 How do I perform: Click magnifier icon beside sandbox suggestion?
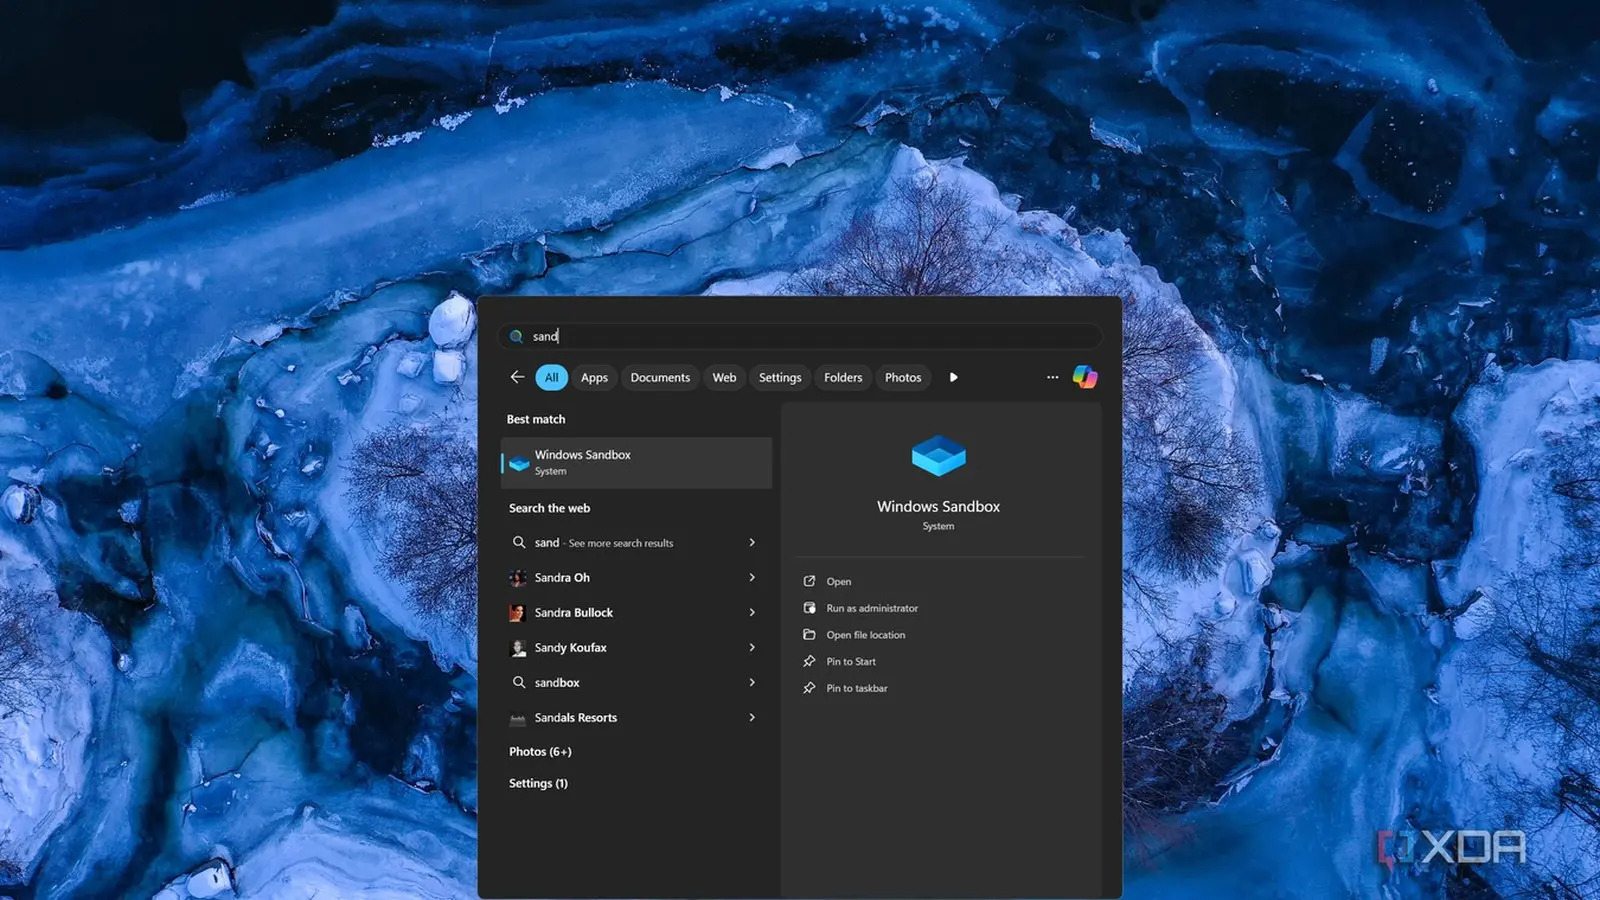click(x=519, y=682)
